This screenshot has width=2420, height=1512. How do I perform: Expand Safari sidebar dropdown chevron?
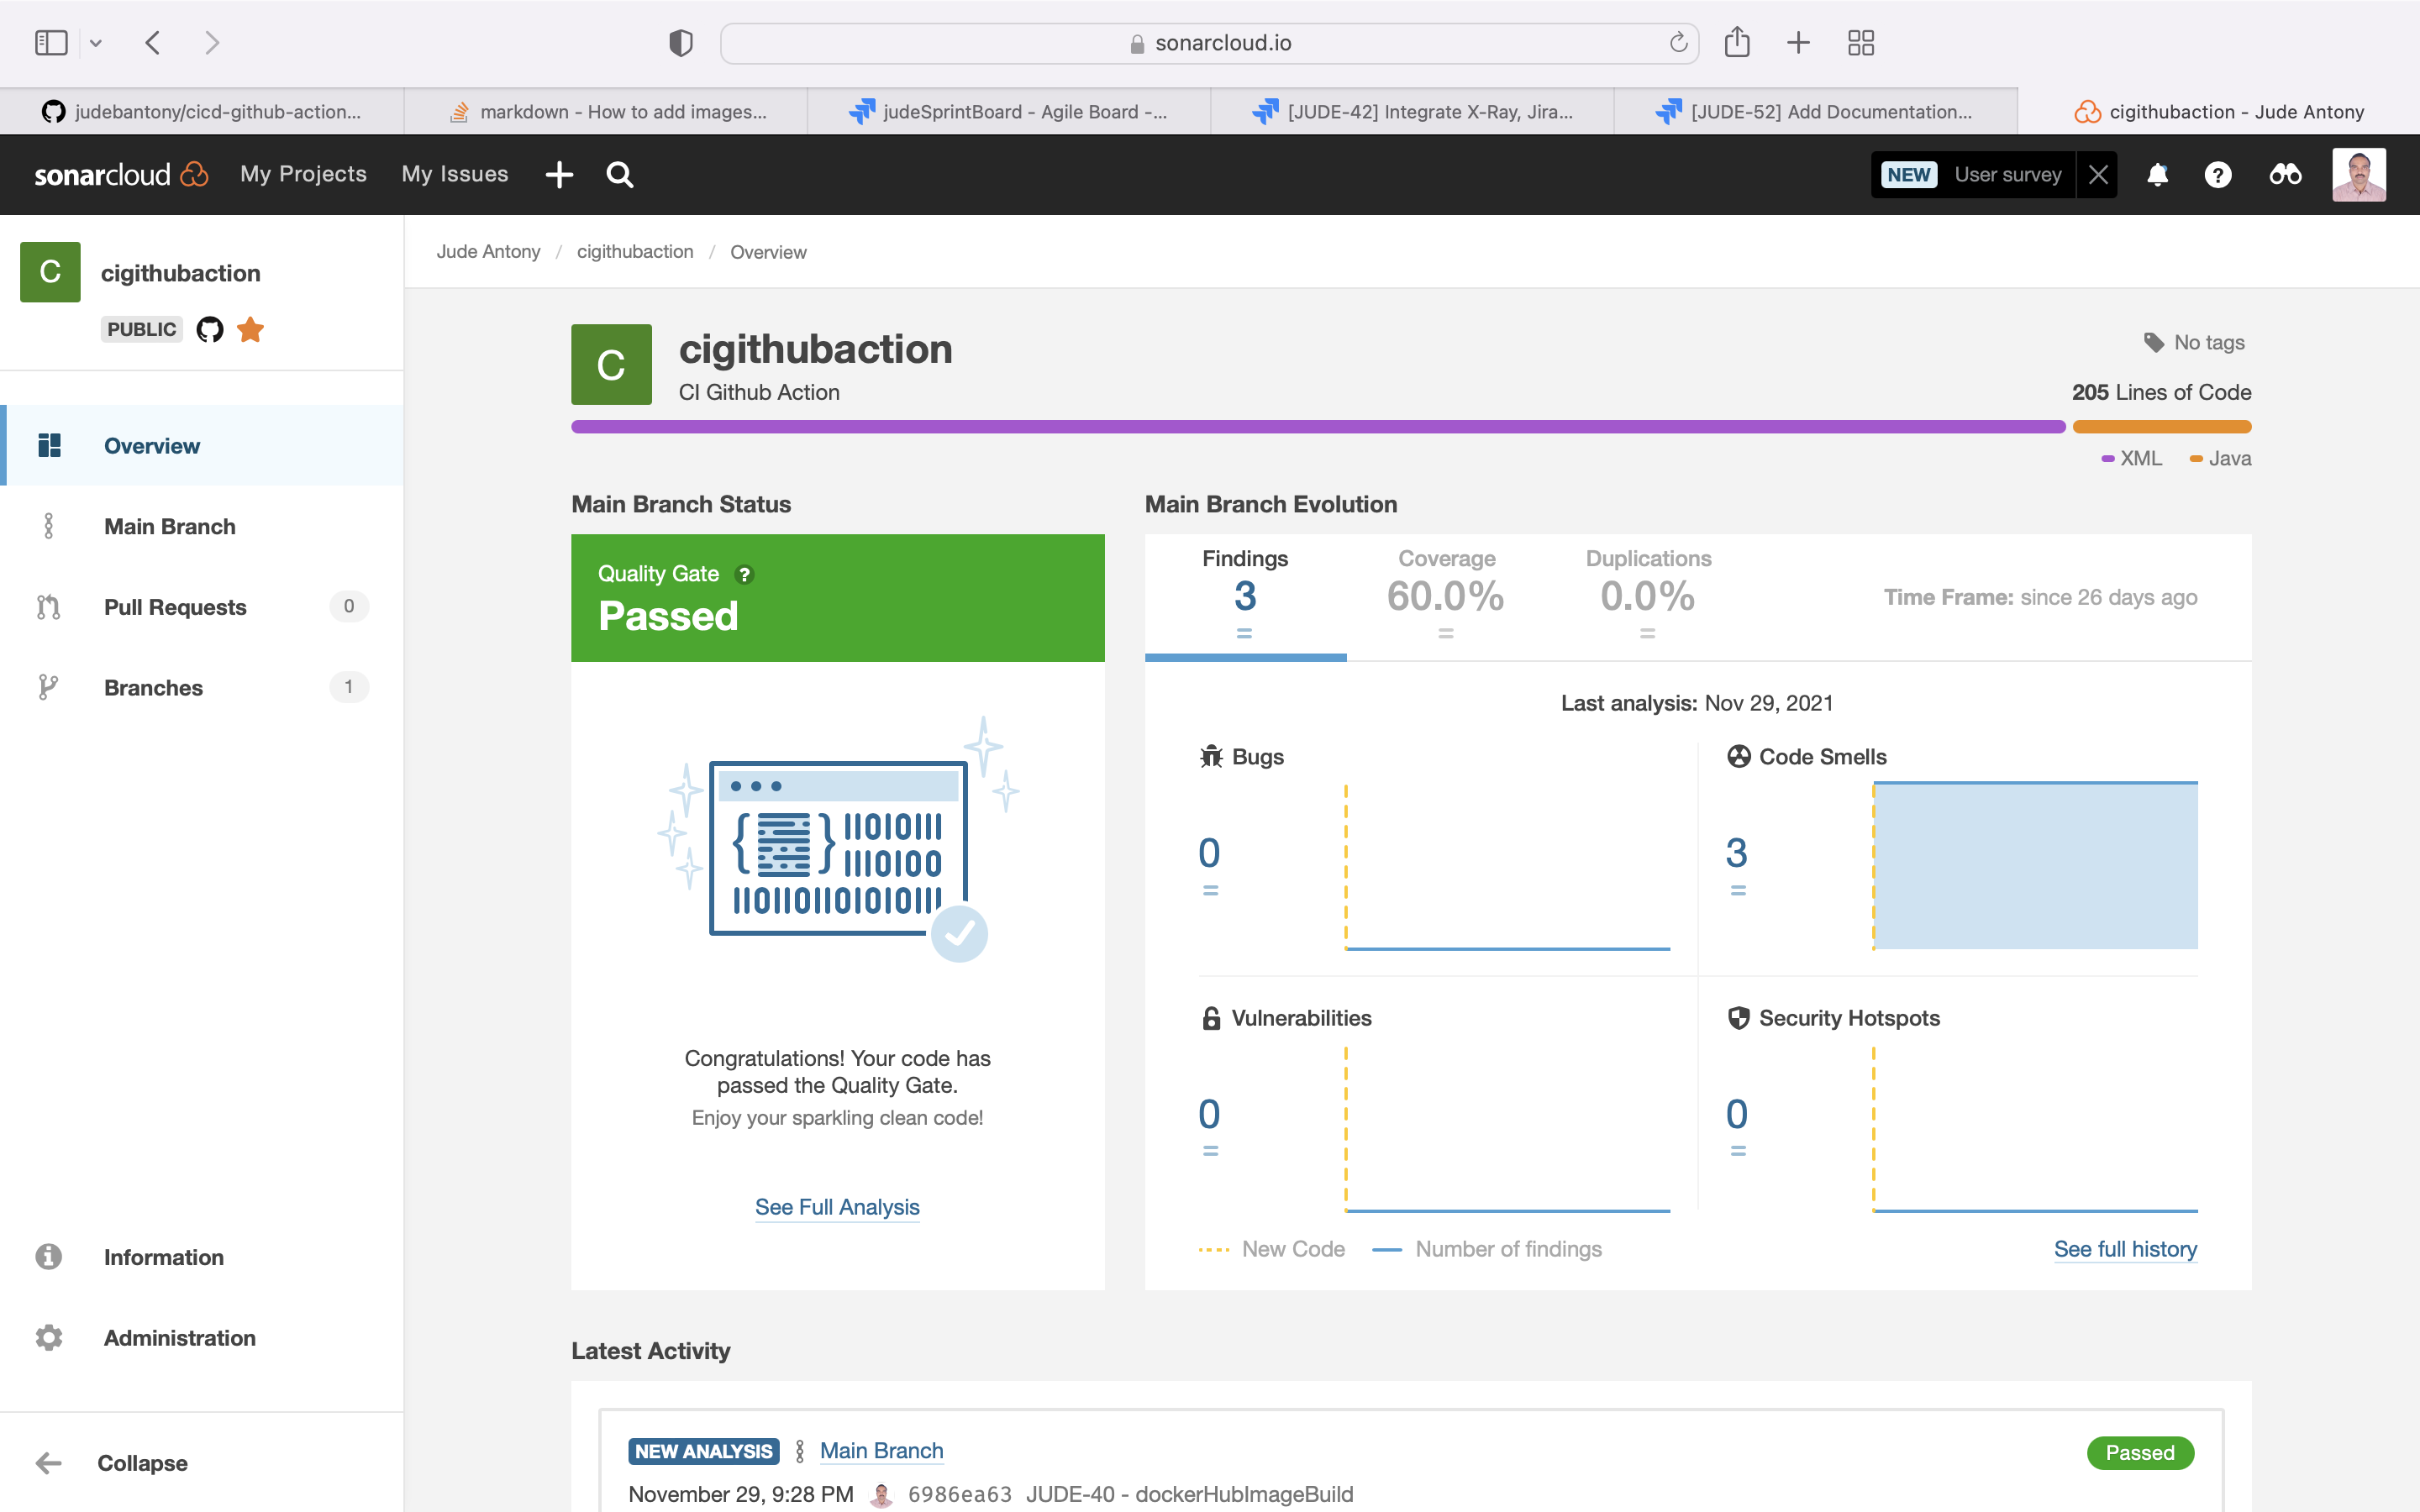click(96, 43)
